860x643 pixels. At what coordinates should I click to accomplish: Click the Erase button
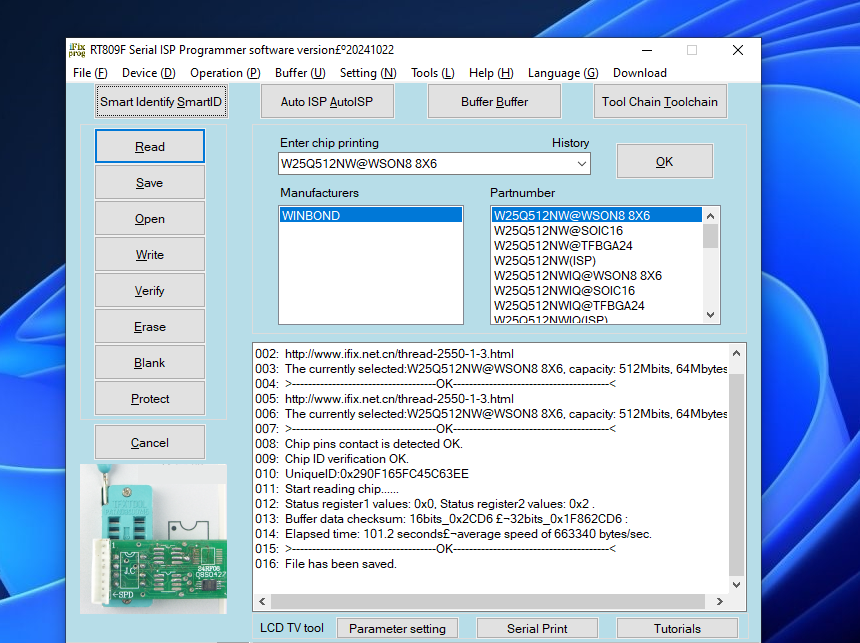coord(150,327)
